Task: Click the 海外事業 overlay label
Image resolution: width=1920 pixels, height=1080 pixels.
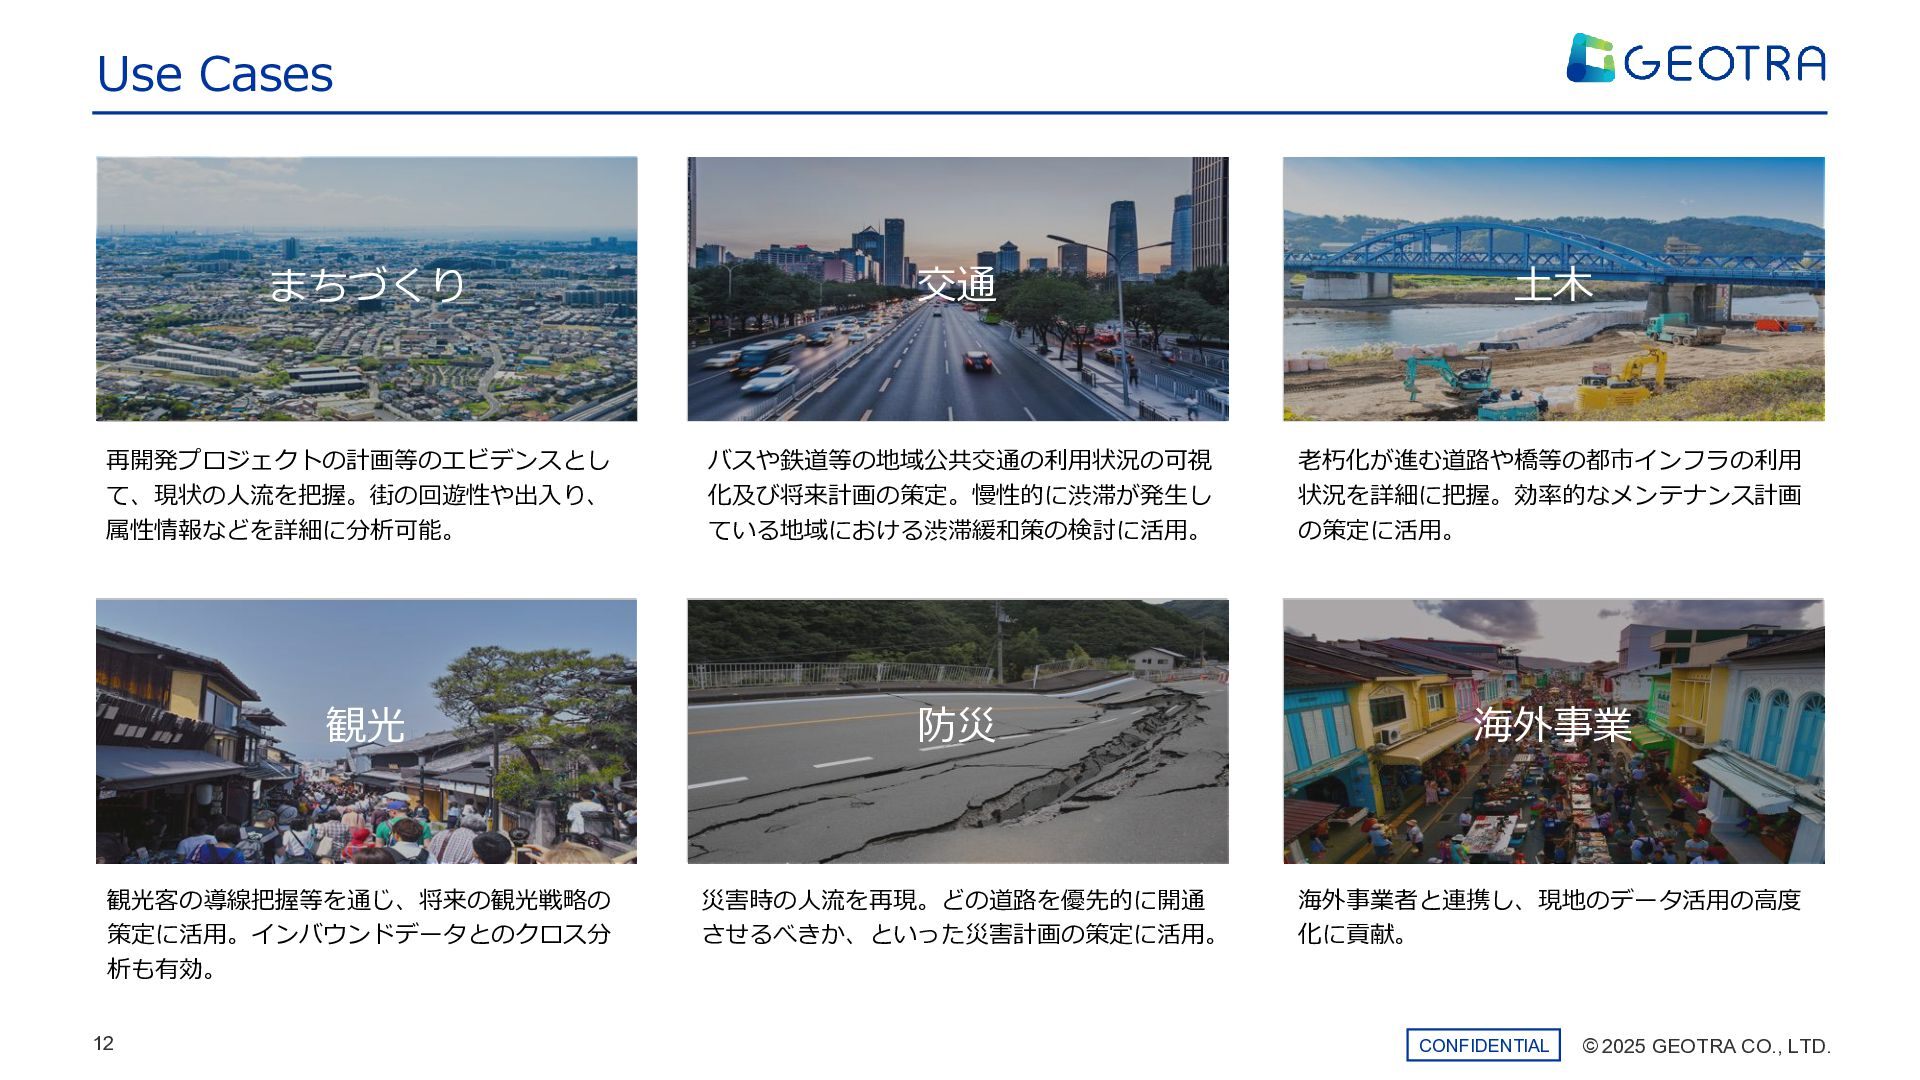Action: tap(1552, 724)
